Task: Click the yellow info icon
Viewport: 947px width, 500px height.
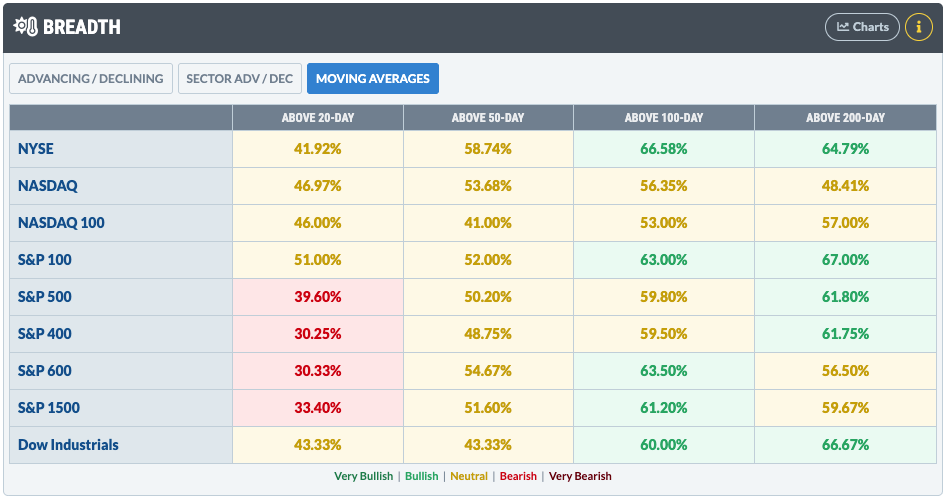Action: tap(918, 27)
